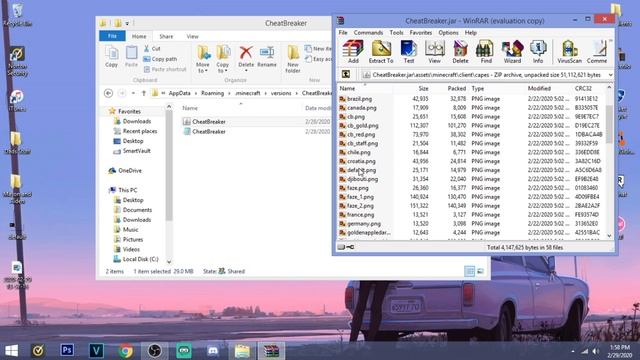Image resolution: width=640 pixels, height=360 pixels.
Task: Click the Paste icon in Explorer ribbon
Action: [x=131, y=57]
